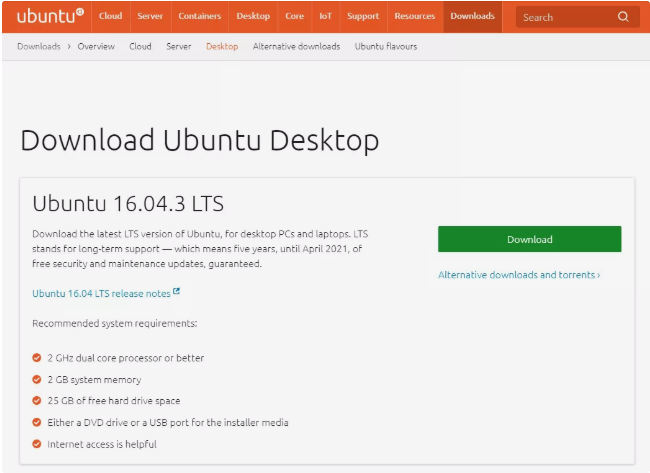The image size is (650, 473).
Task: Open the Containers menu
Action: [200, 16]
